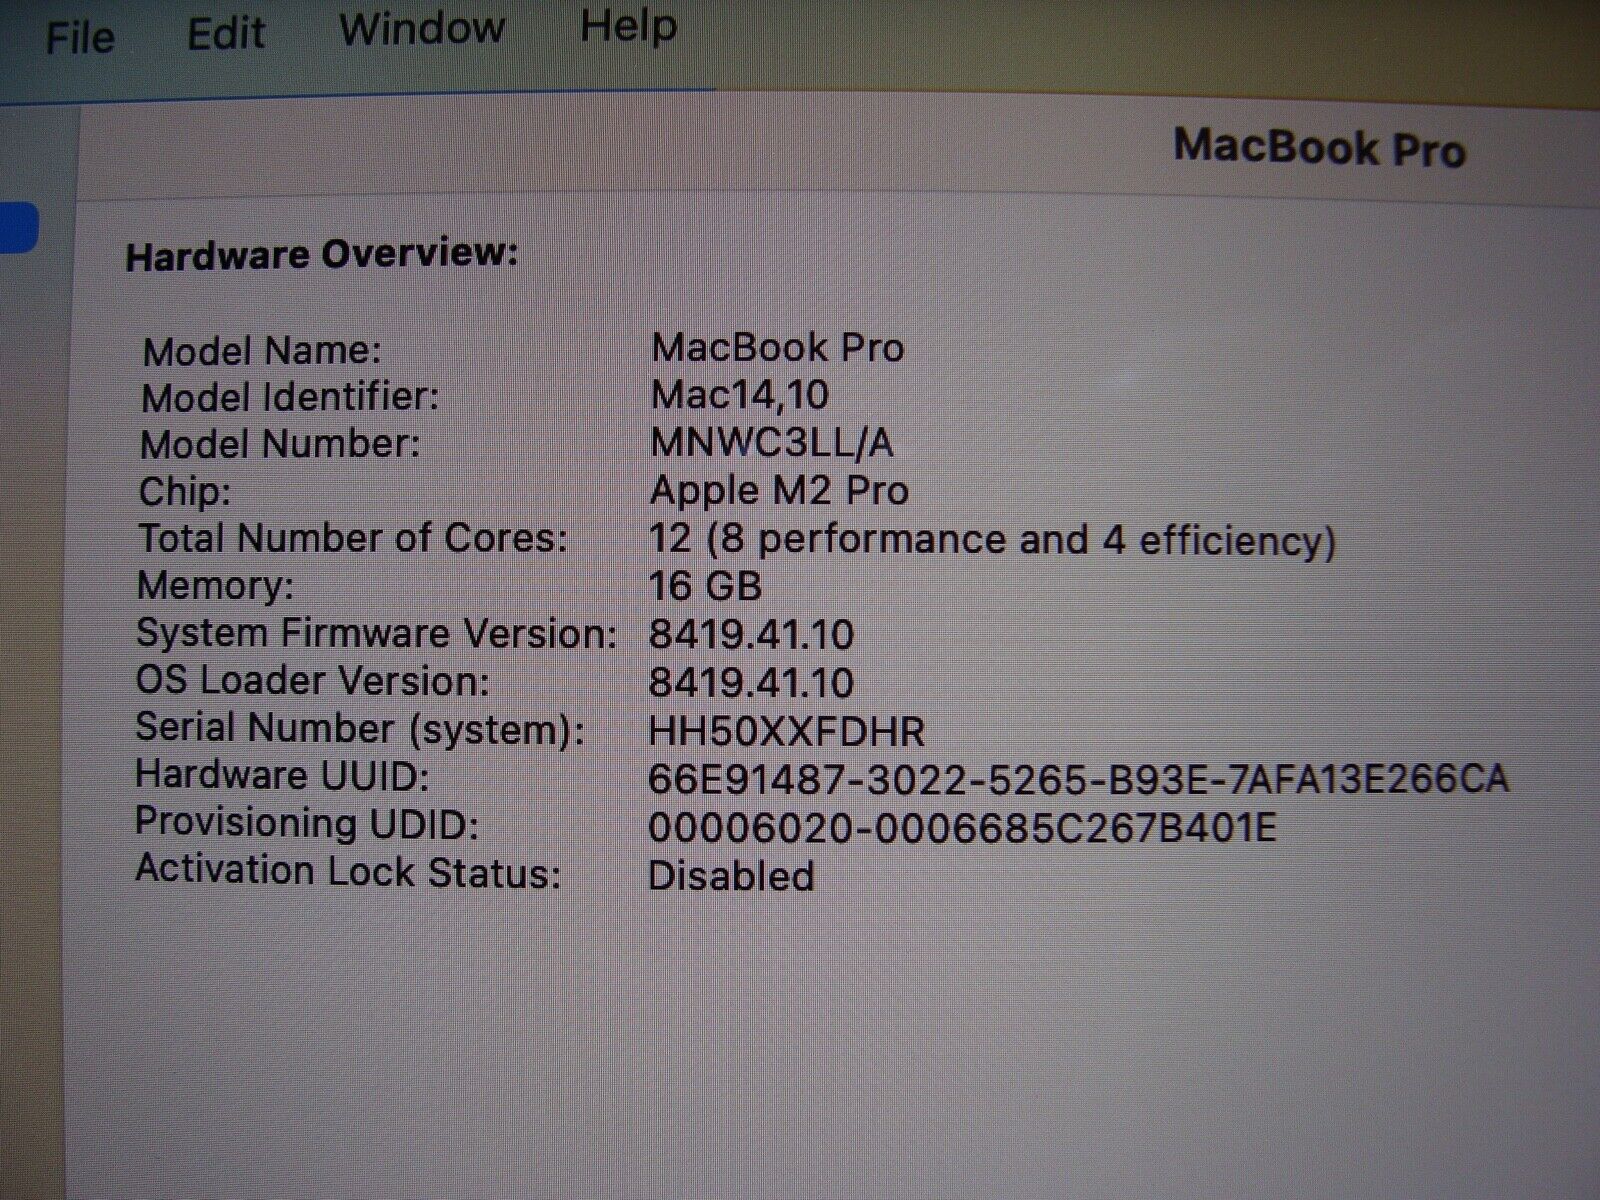Screen dimensions: 1600x1200
Task: Open the Window menu
Action: click(x=422, y=28)
